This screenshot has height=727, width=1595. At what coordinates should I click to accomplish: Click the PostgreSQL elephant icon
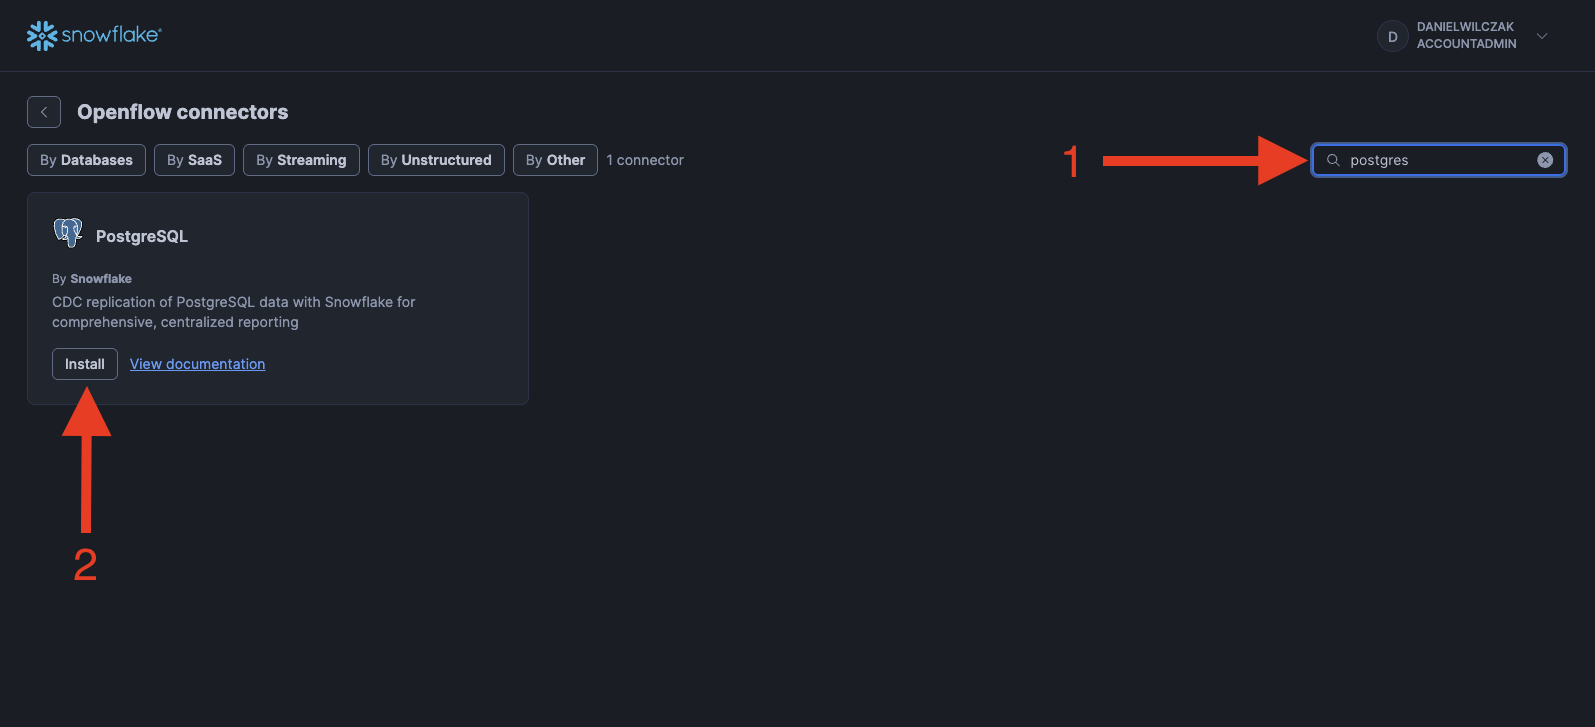tap(68, 233)
